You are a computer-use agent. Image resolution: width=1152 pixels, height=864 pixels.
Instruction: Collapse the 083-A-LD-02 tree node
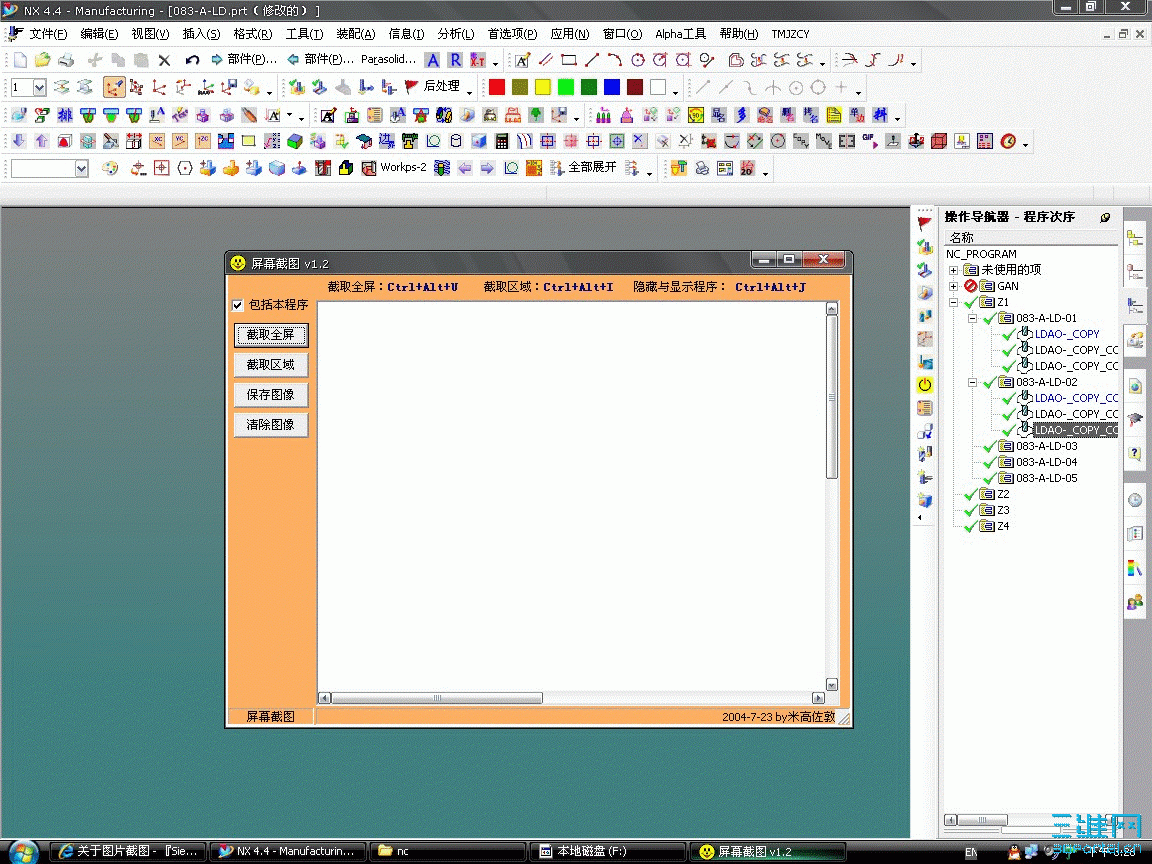click(x=970, y=382)
